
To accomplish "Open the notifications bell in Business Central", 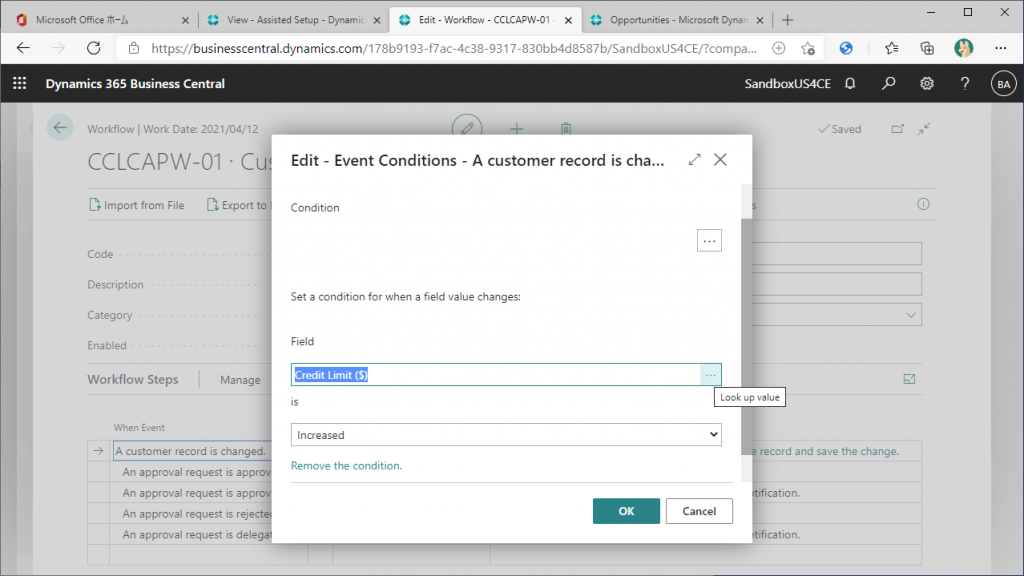I will point(850,84).
